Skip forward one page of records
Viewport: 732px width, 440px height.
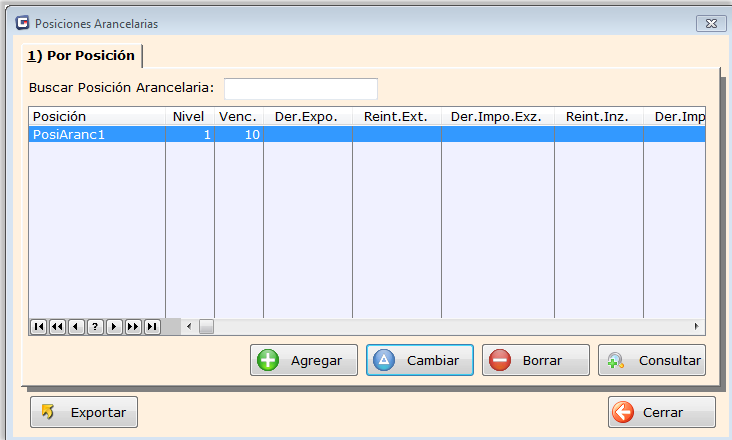click(133, 326)
